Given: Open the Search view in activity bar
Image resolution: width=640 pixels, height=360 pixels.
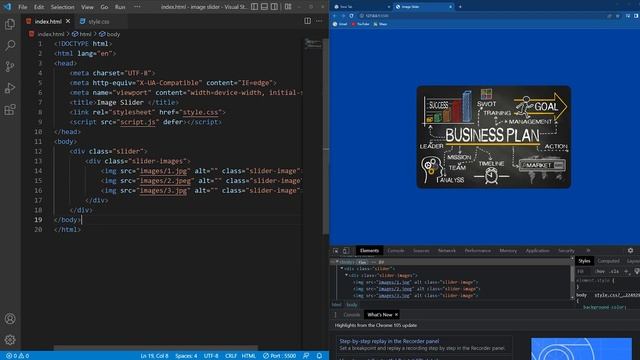Looking at the screenshot, I should (10, 45).
